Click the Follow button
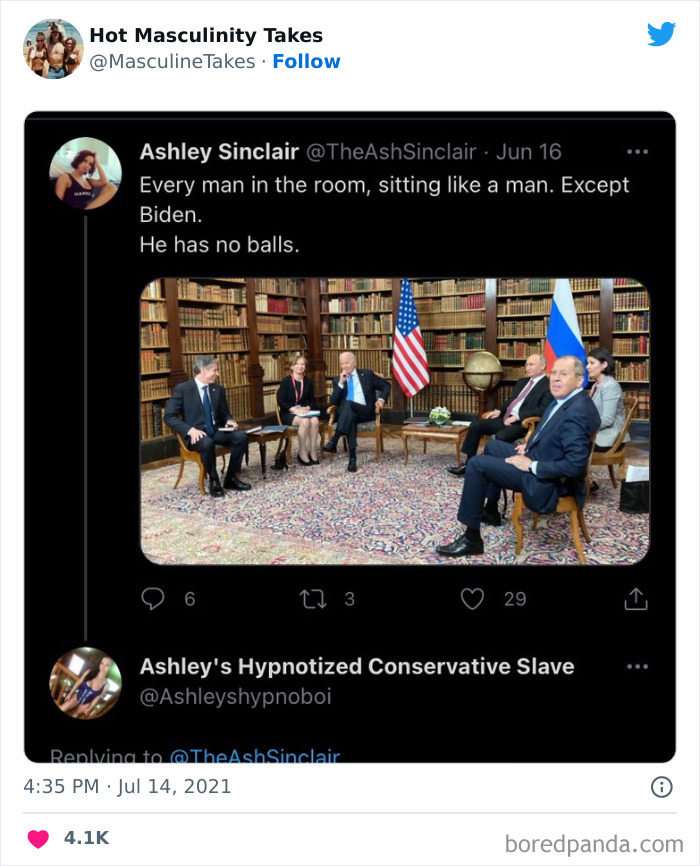 click(x=306, y=61)
